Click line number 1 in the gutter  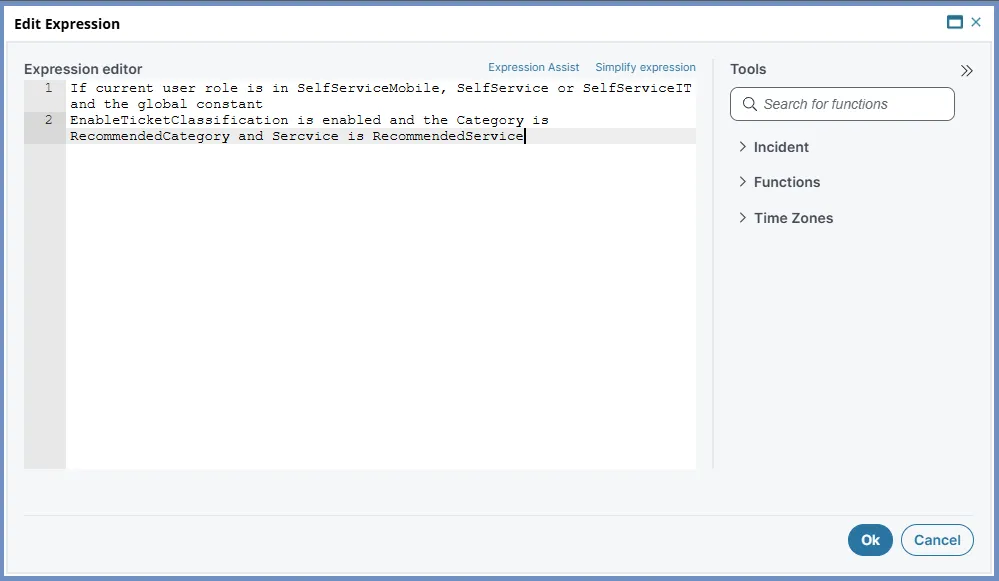pyautogui.click(x=48, y=88)
